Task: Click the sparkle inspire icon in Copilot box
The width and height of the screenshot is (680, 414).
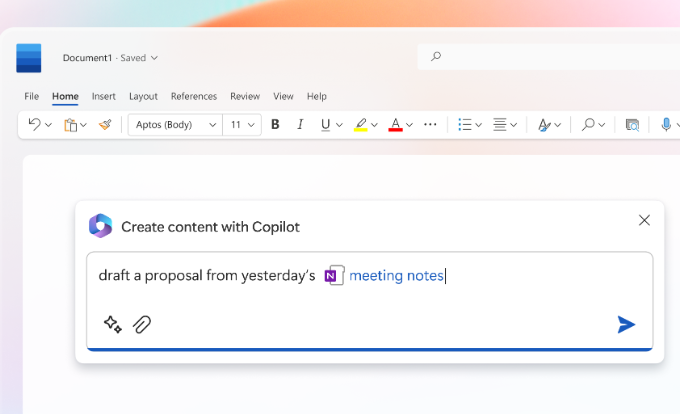Action: coord(113,324)
